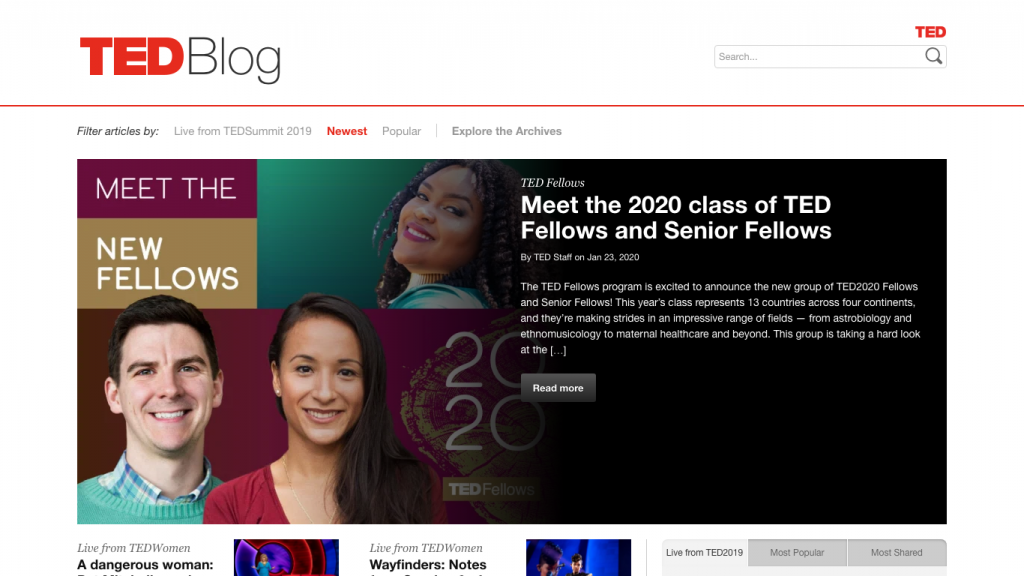Focus the Search text field
1024x576 pixels.
(x=820, y=57)
